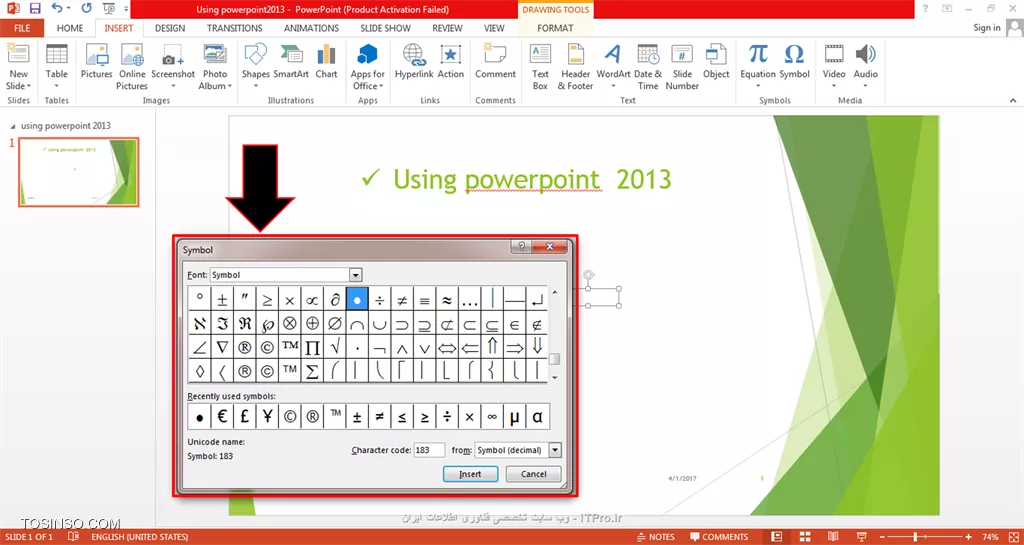Click the Character code input field
The width and height of the screenshot is (1024, 545).
tap(429, 450)
